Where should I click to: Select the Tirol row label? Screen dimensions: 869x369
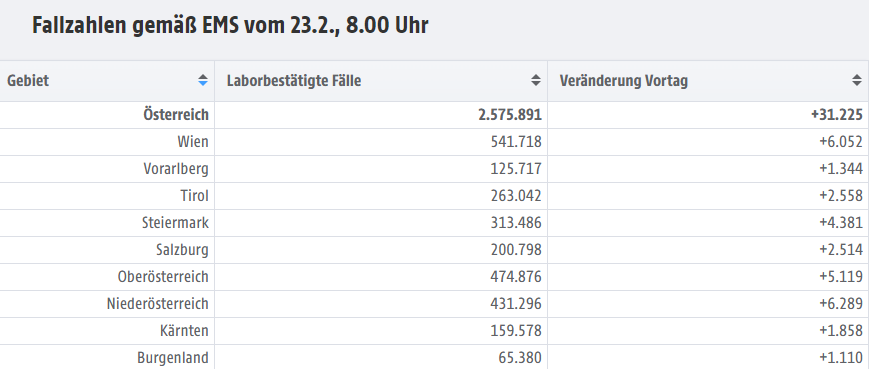pos(195,196)
